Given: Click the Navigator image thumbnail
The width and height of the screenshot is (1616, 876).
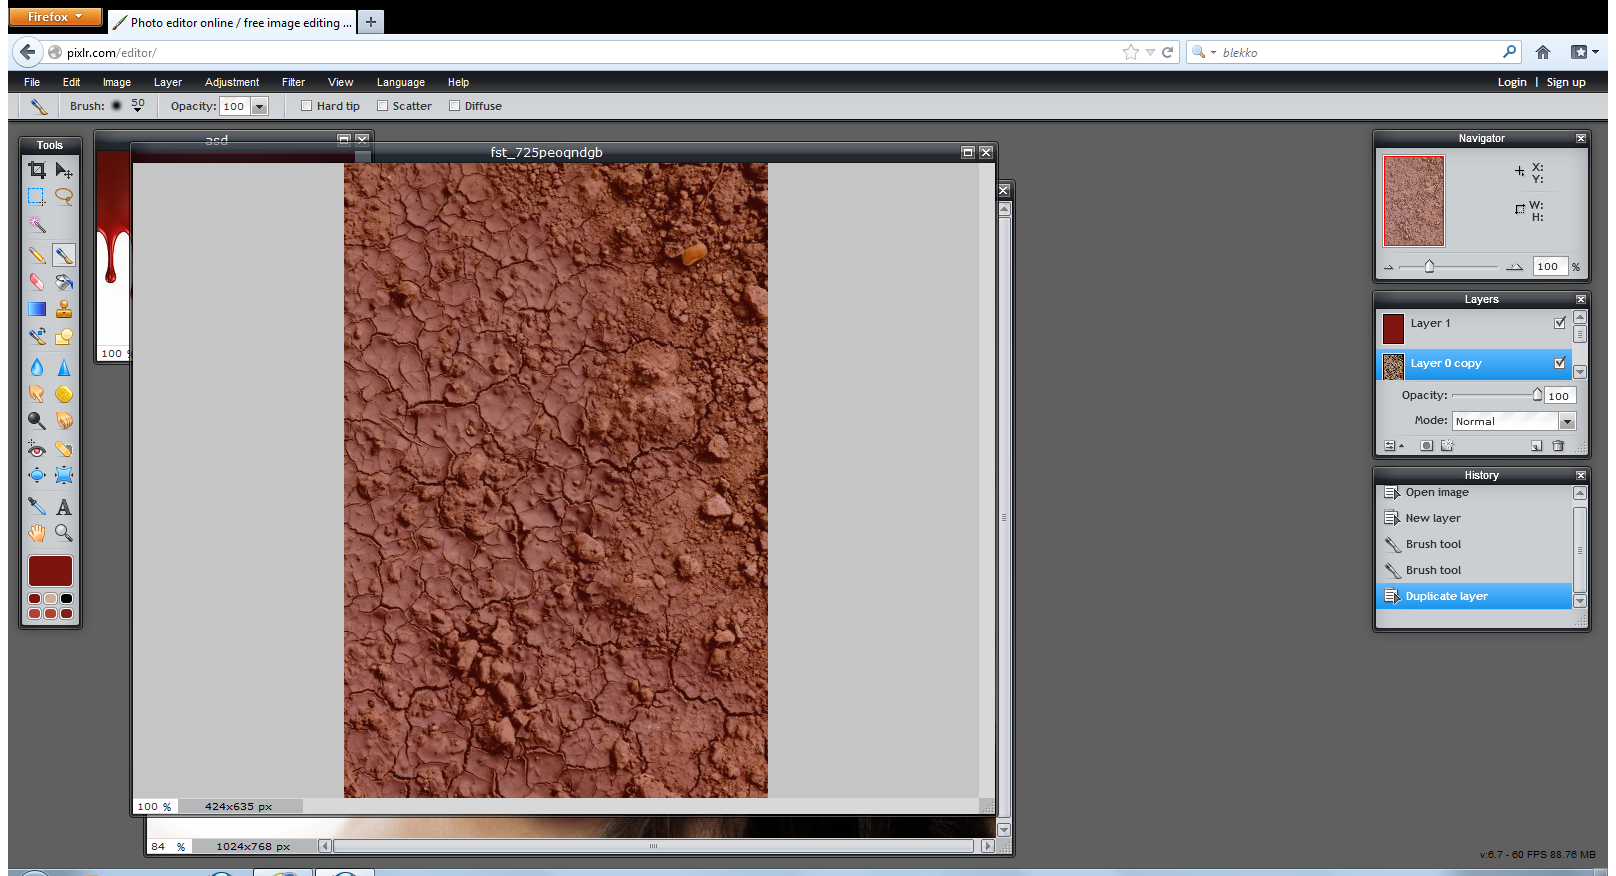Looking at the screenshot, I should [x=1414, y=200].
